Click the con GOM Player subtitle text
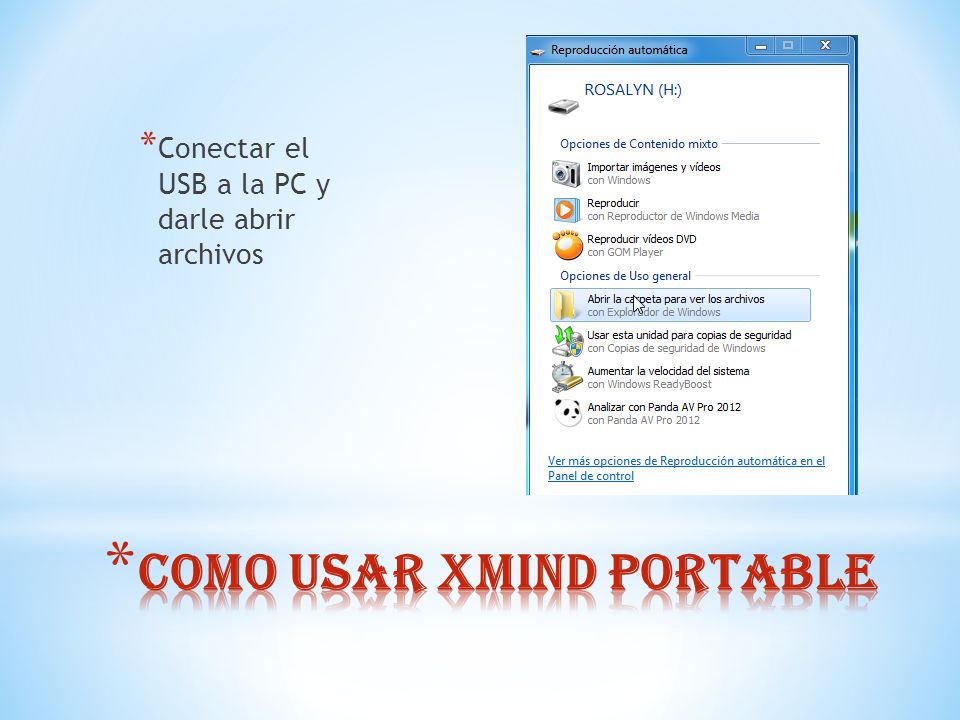 (625, 252)
